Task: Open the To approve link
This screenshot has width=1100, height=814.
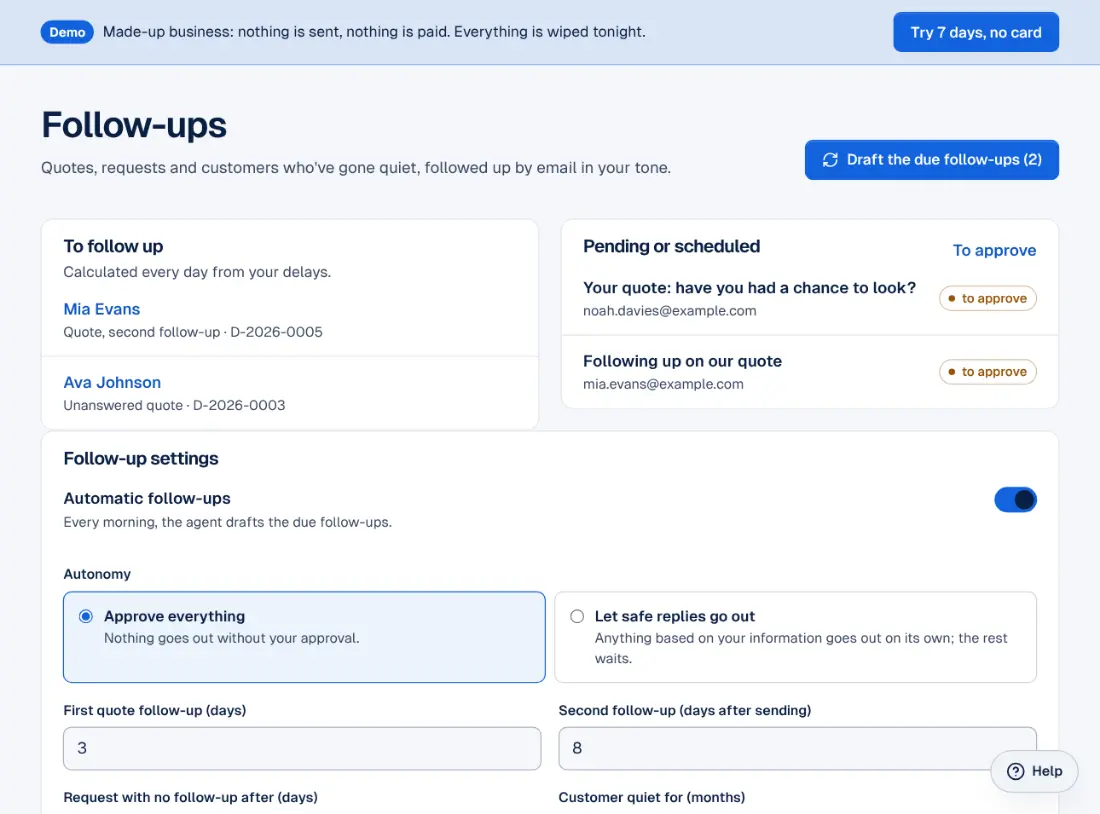Action: click(994, 251)
